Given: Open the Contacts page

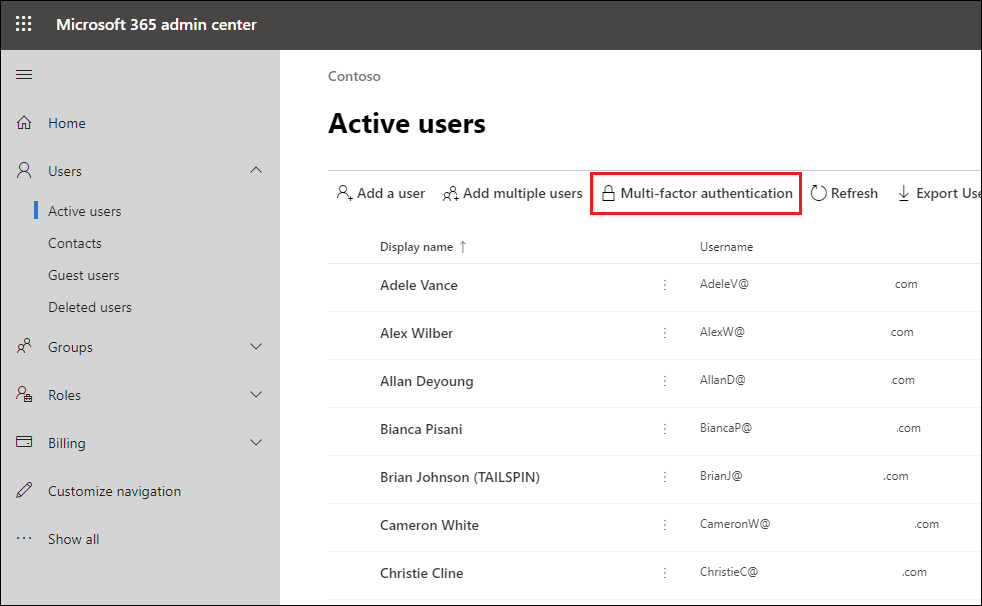Looking at the screenshot, I should [x=75, y=243].
